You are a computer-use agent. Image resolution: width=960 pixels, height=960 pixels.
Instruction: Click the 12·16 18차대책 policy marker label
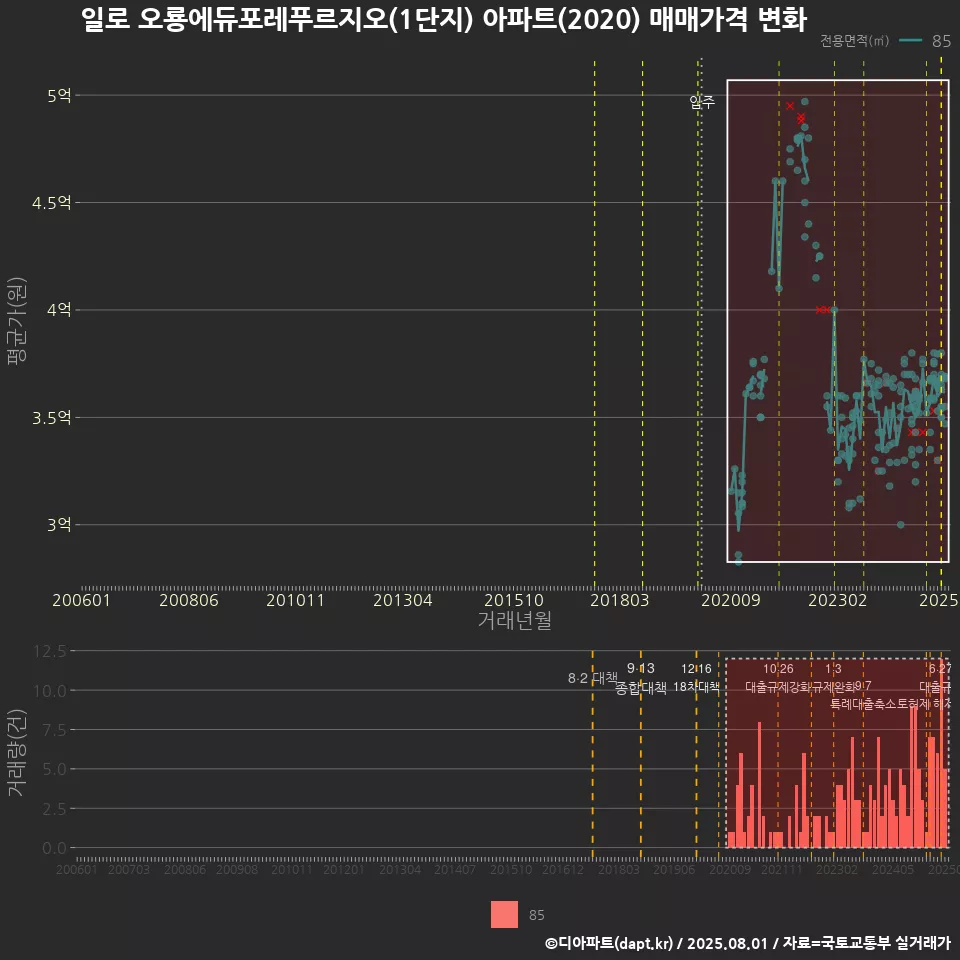pos(696,678)
